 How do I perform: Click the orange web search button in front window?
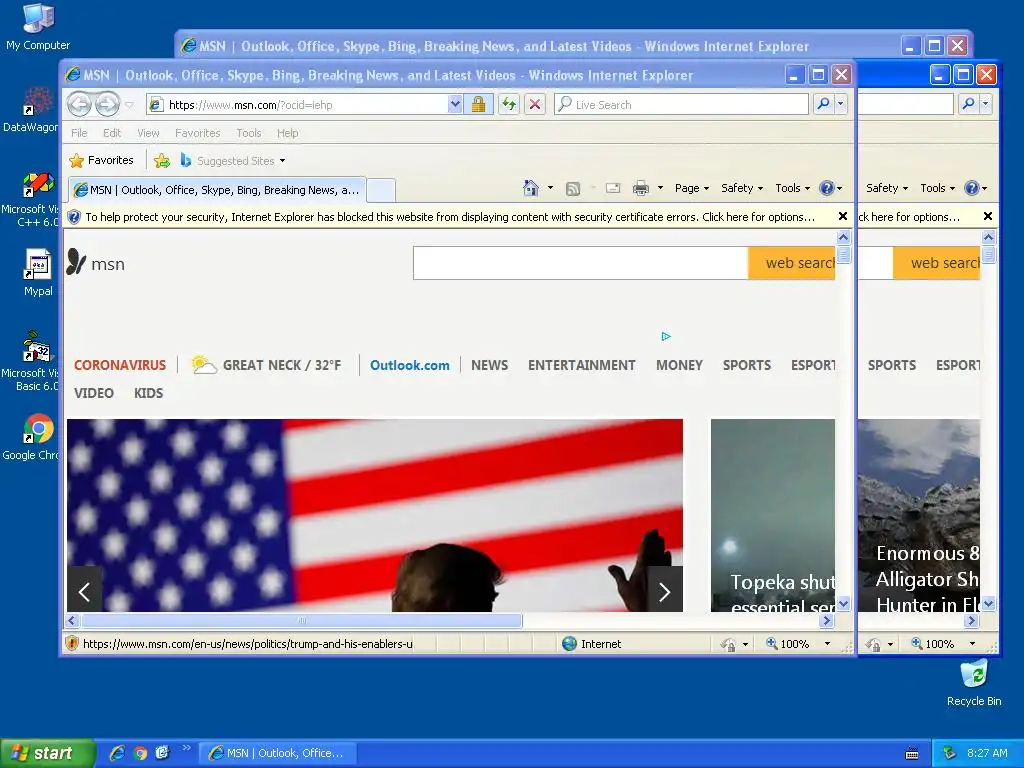(792, 263)
